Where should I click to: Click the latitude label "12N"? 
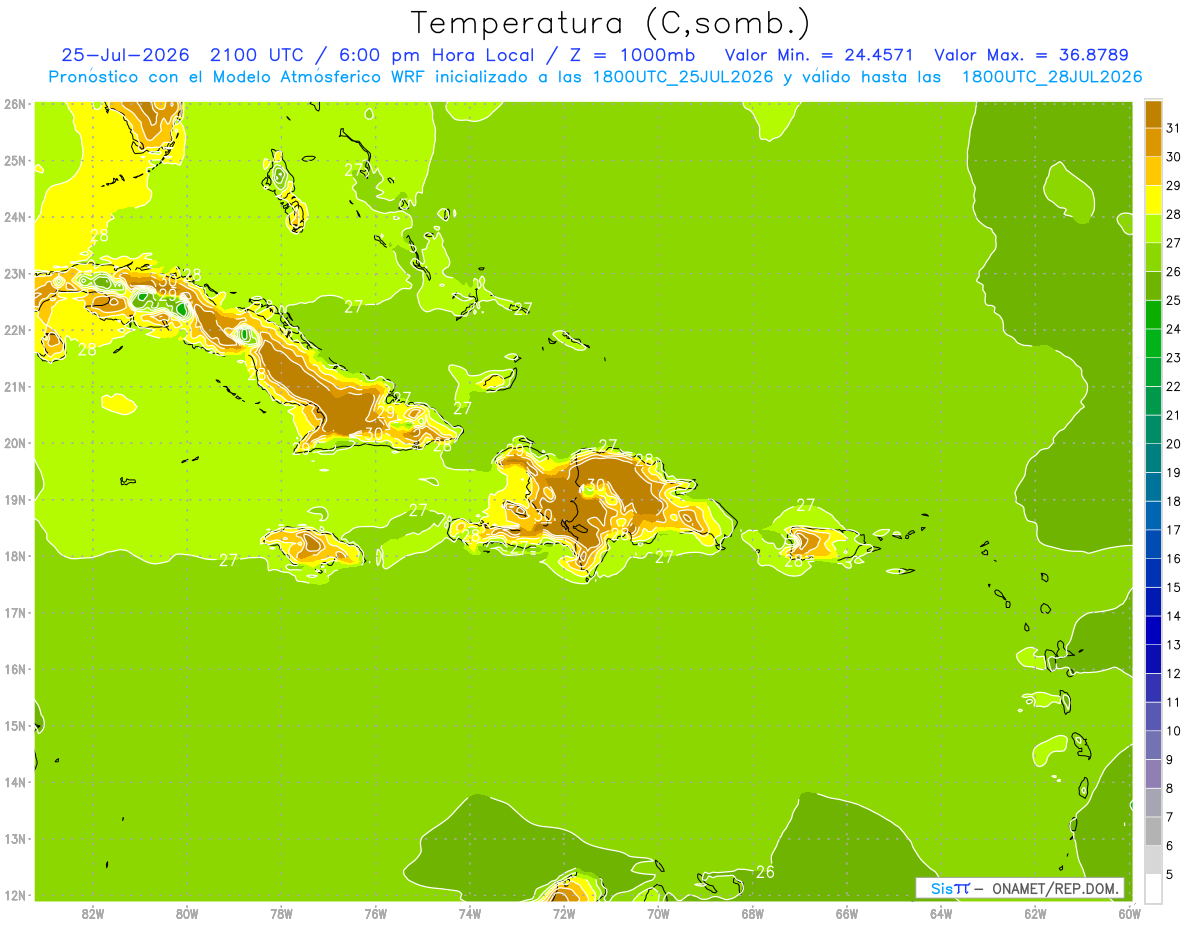(14, 895)
